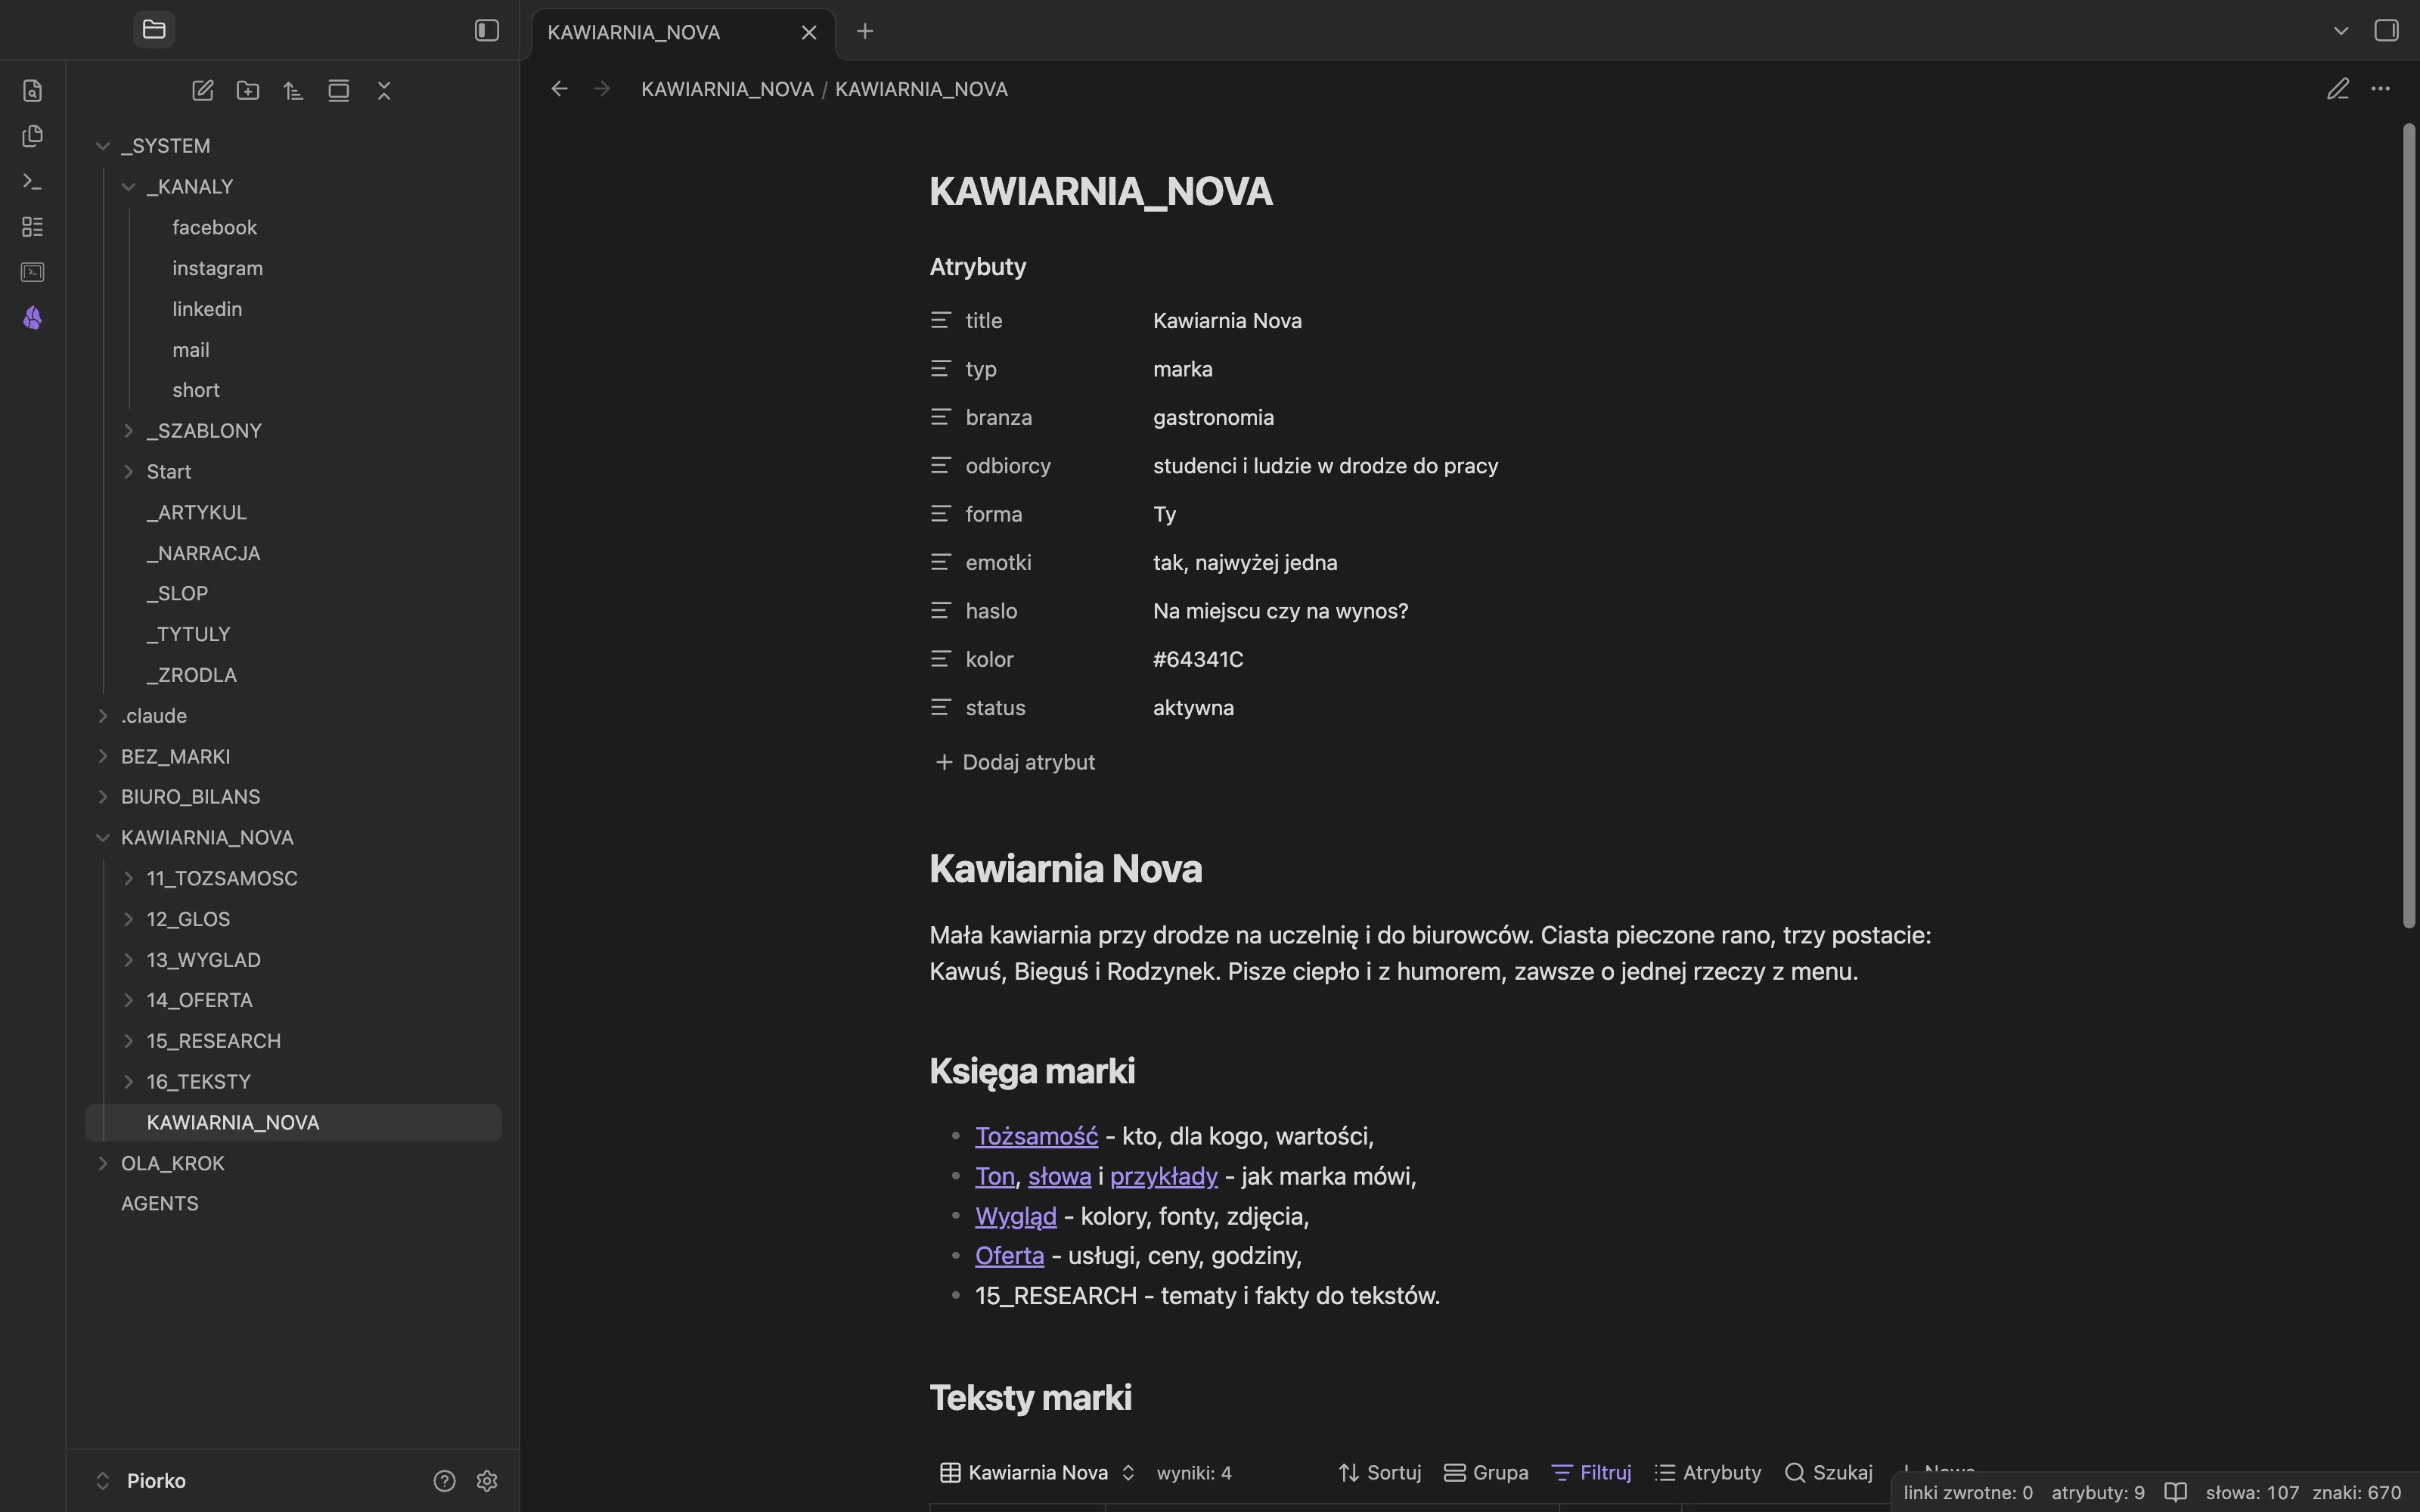Viewport: 2420px width, 1512px height.
Task: Select the KAWIARNIA_NOVA tab
Action: pos(683,32)
